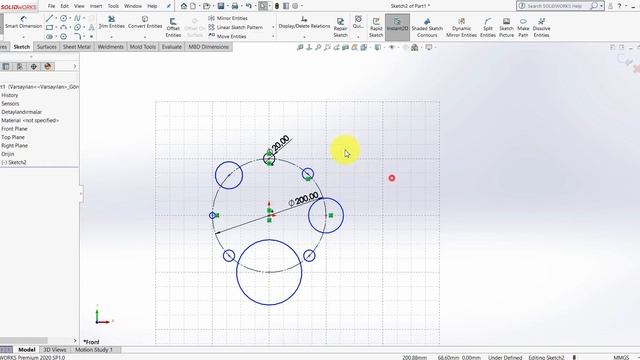Select the Sketch Fillet tool
This screenshot has width=640, height=360.
click(77, 36)
